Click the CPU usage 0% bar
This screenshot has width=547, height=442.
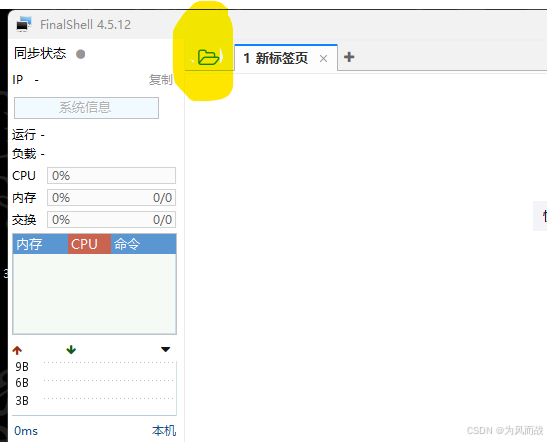pos(111,175)
